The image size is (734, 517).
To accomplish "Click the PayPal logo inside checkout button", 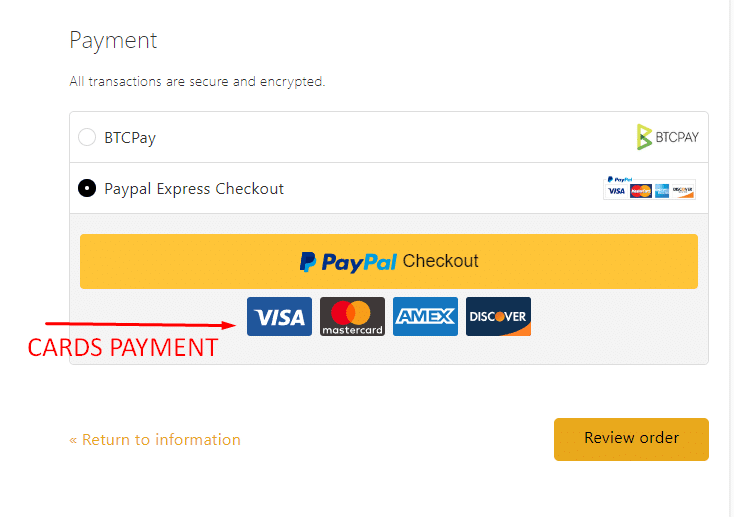I will [x=348, y=262].
